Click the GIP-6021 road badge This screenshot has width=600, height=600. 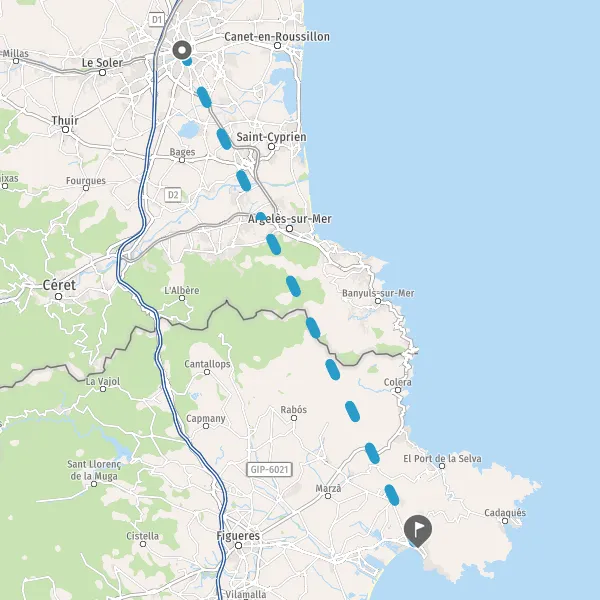pyautogui.click(x=269, y=470)
